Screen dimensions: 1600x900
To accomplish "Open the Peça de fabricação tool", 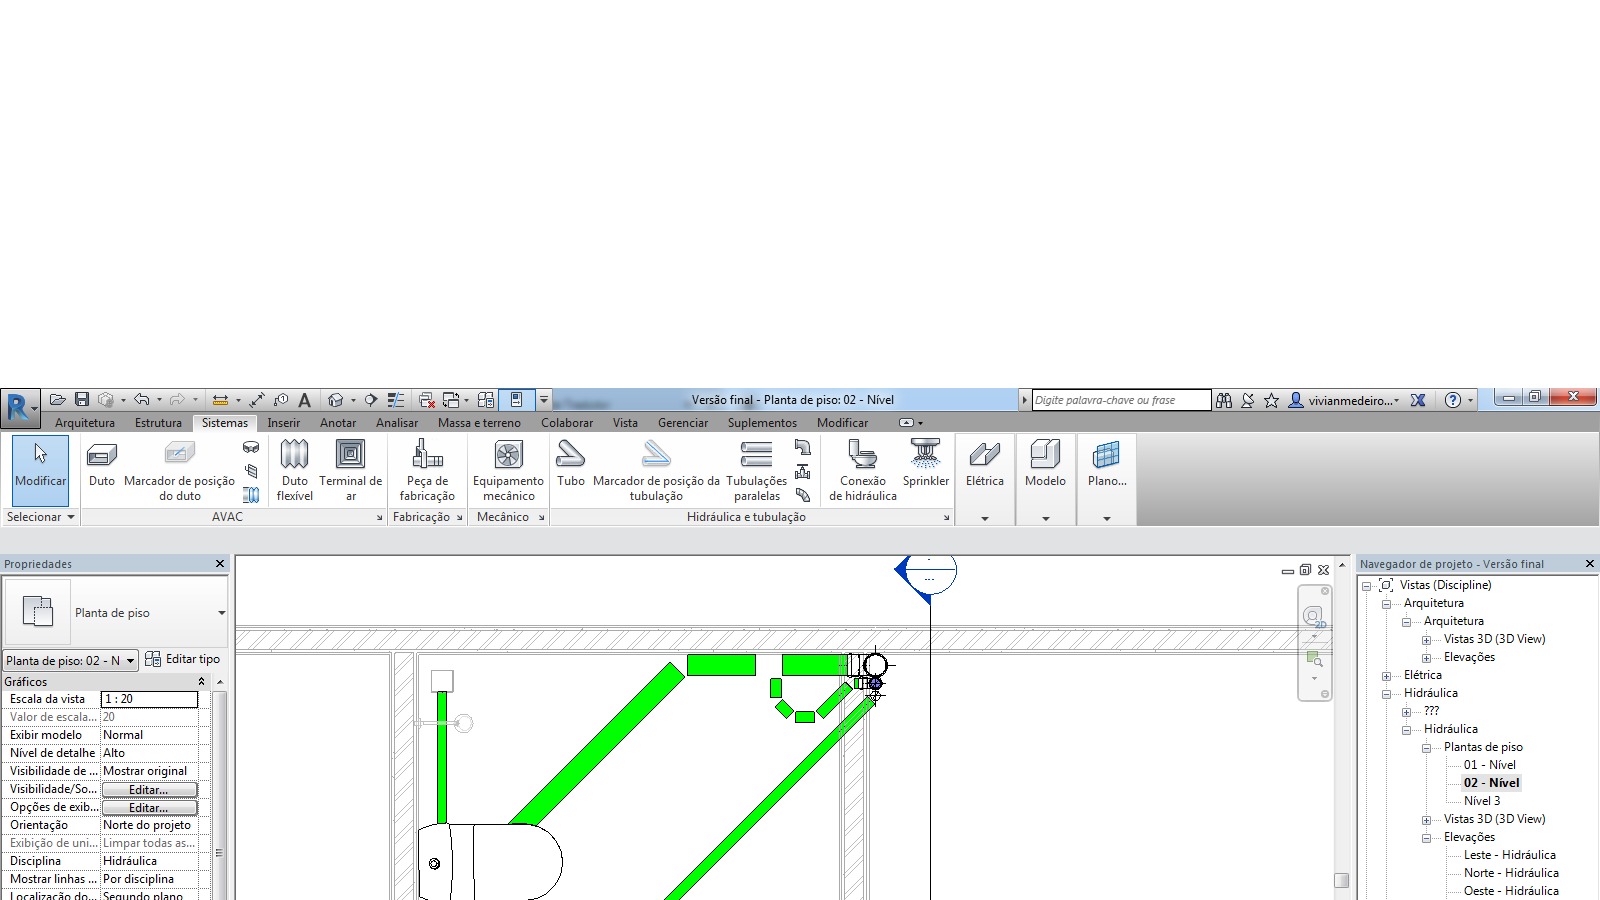I will (x=427, y=470).
